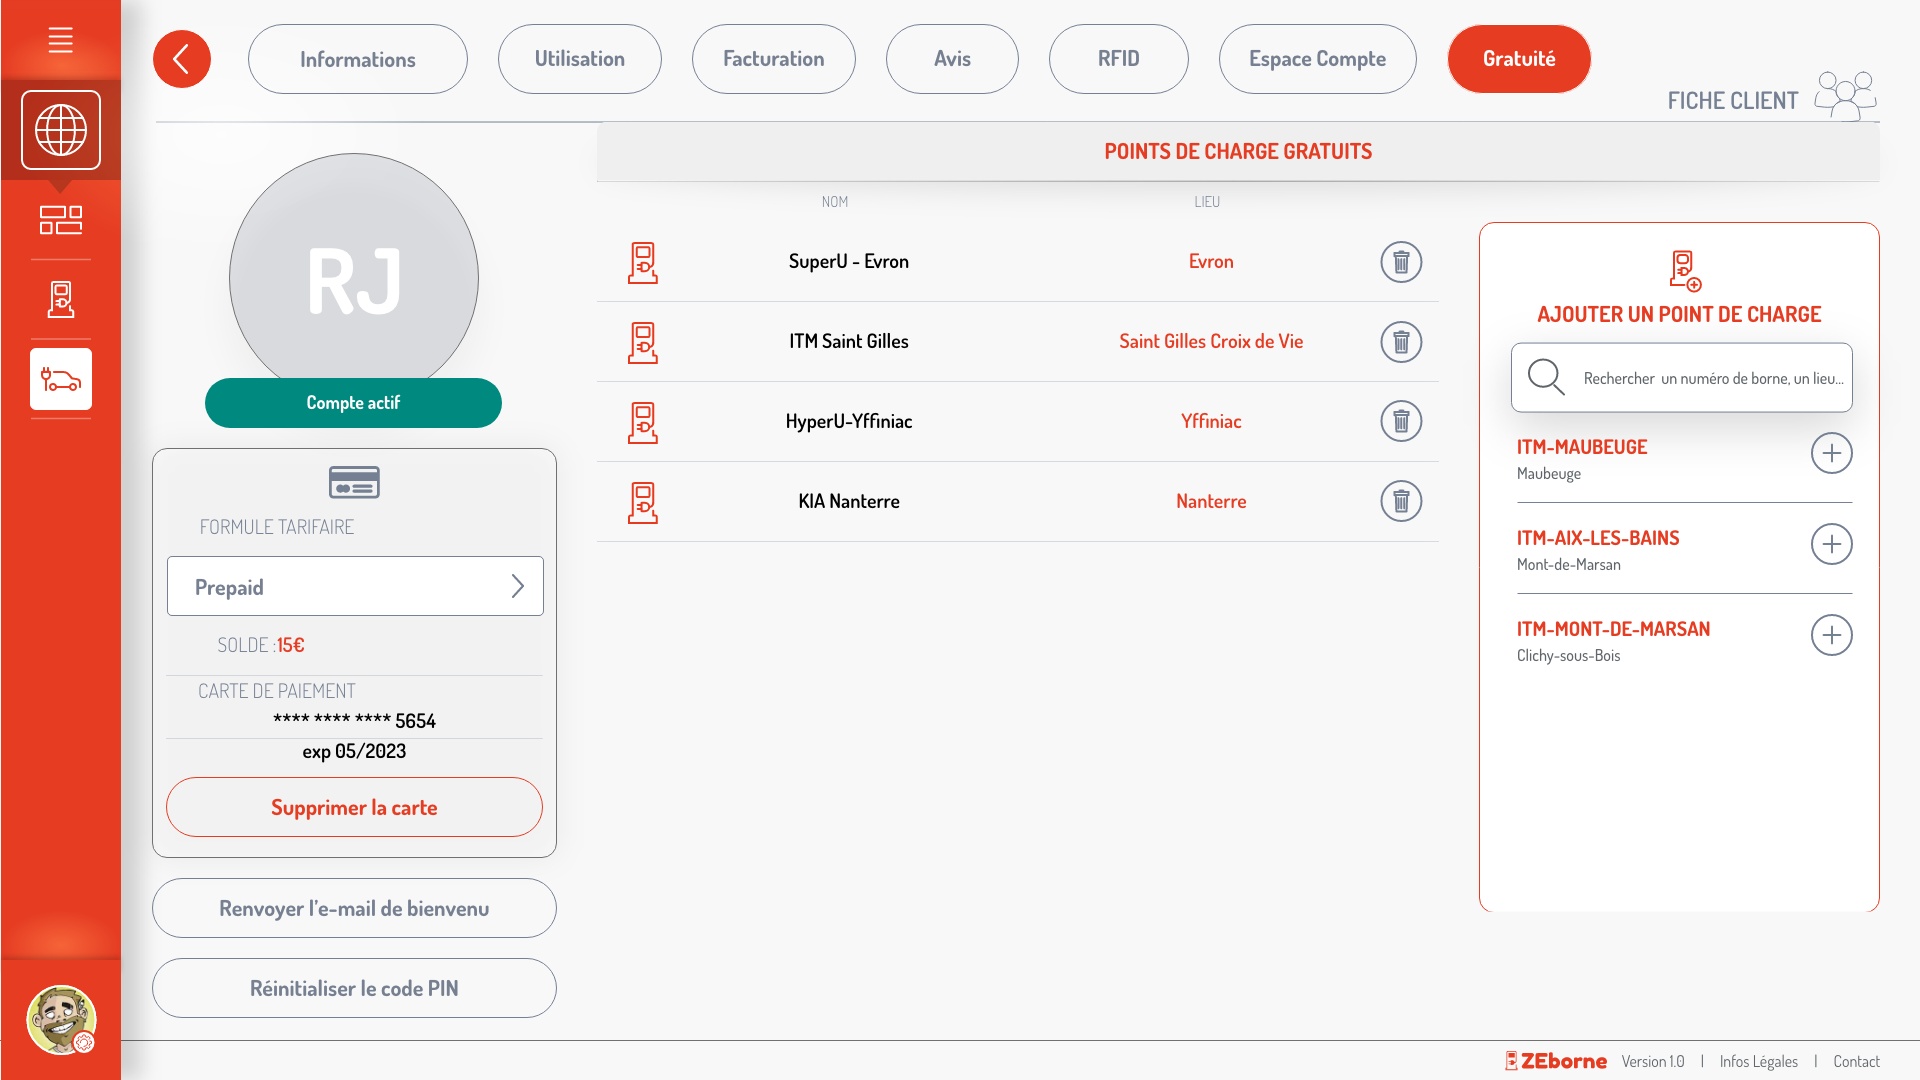Select the electric car sidebar icon

[x=61, y=379]
